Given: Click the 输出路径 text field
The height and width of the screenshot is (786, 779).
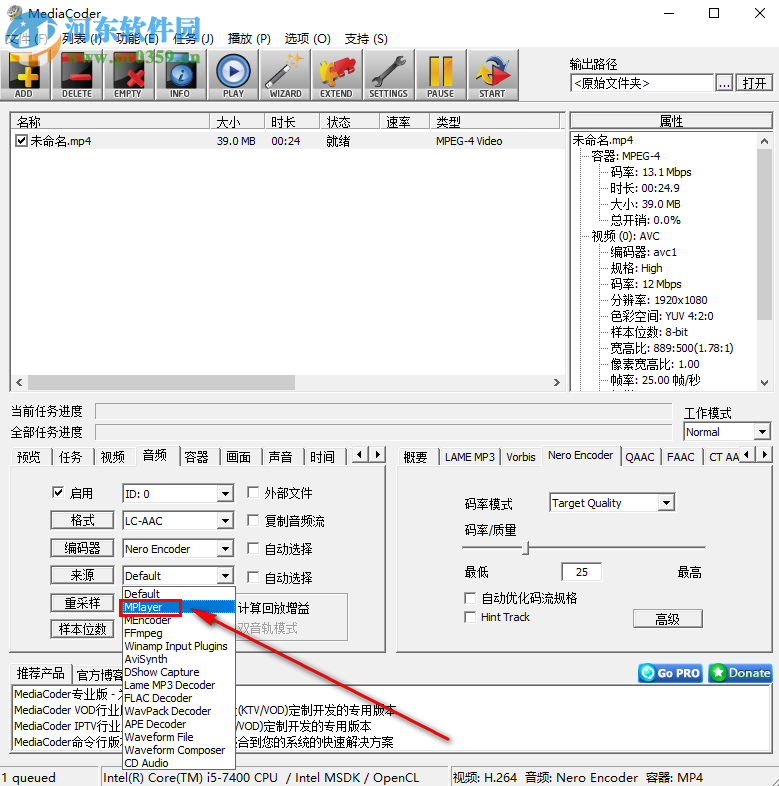Looking at the screenshot, I should pyautogui.click(x=642, y=83).
